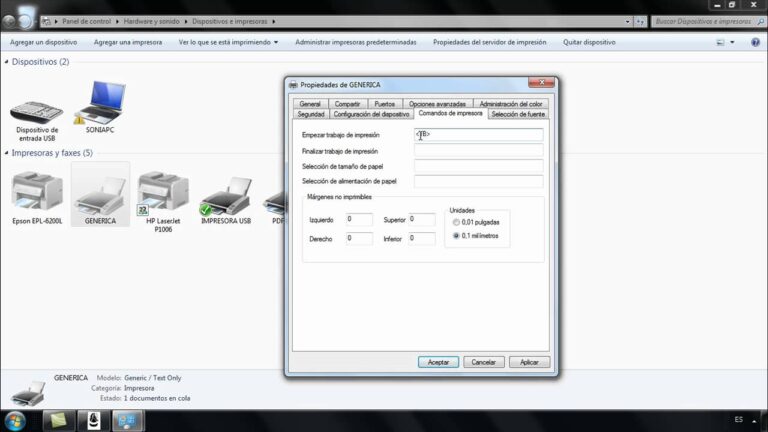768x432 pixels.
Task: Click the 'Finalizar trabajo de impresión' field
Action: coord(478,150)
